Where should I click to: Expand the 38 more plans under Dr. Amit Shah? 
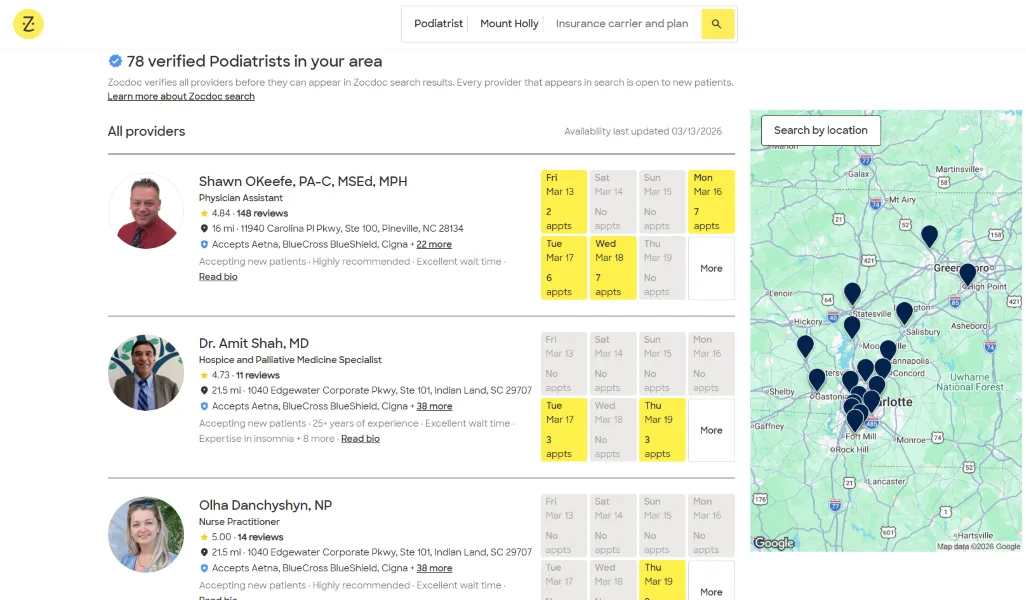[x=434, y=407]
